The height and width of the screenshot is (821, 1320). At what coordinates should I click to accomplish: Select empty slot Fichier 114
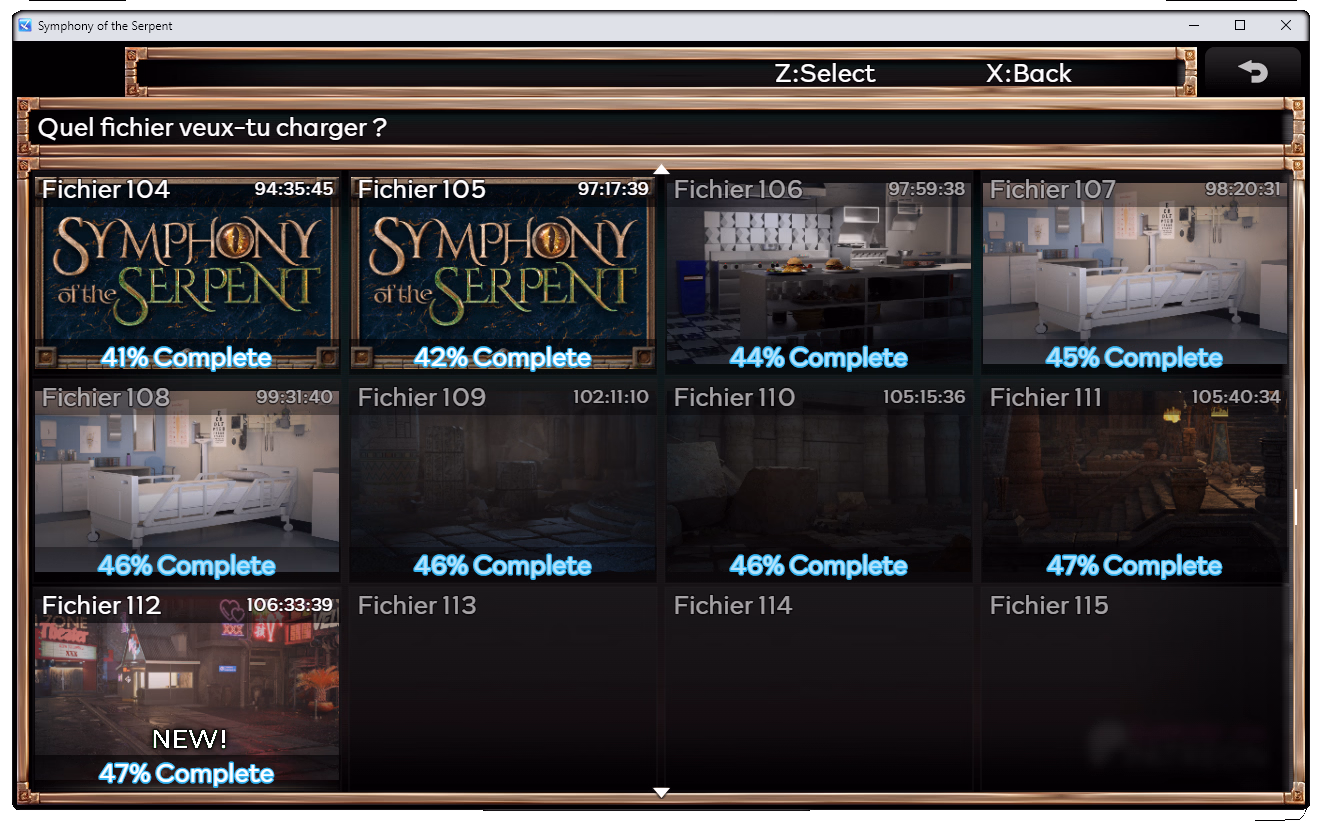point(819,689)
